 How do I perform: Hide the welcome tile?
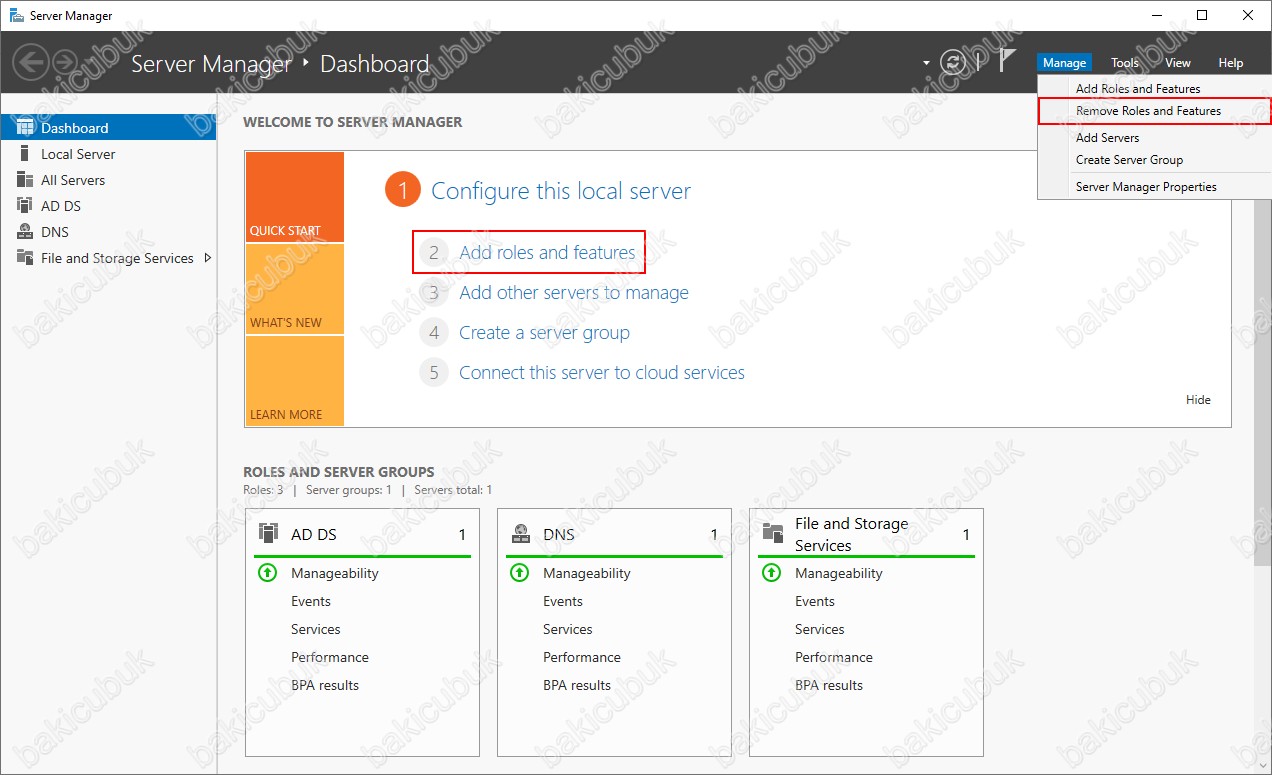[x=1198, y=400]
